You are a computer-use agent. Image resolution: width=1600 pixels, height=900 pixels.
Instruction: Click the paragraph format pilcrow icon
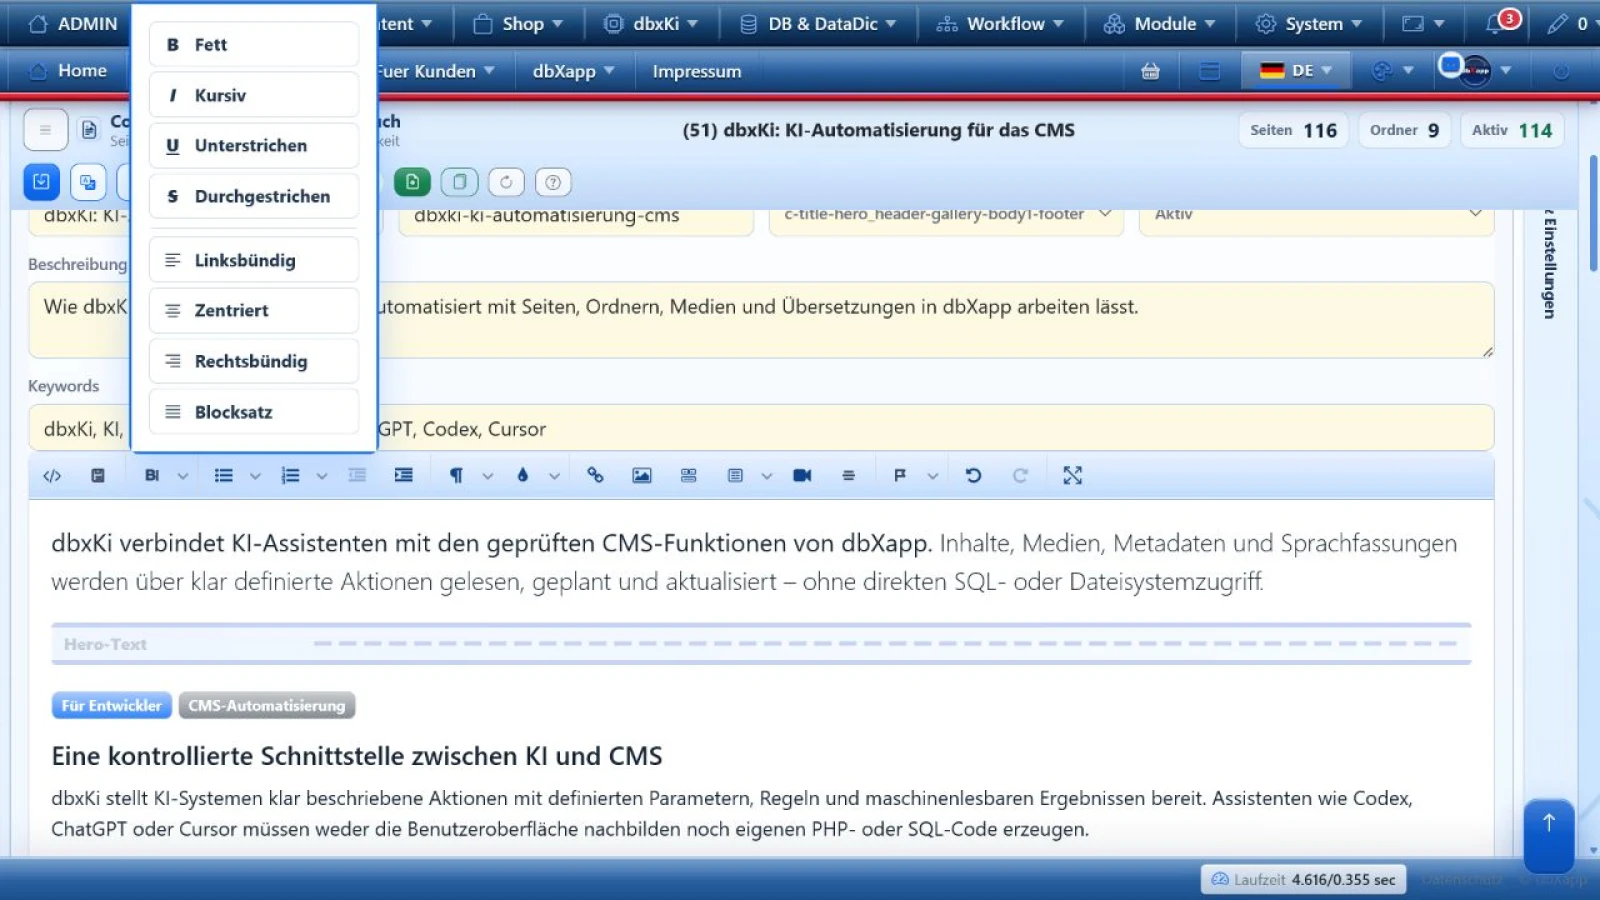click(x=456, y=476)
